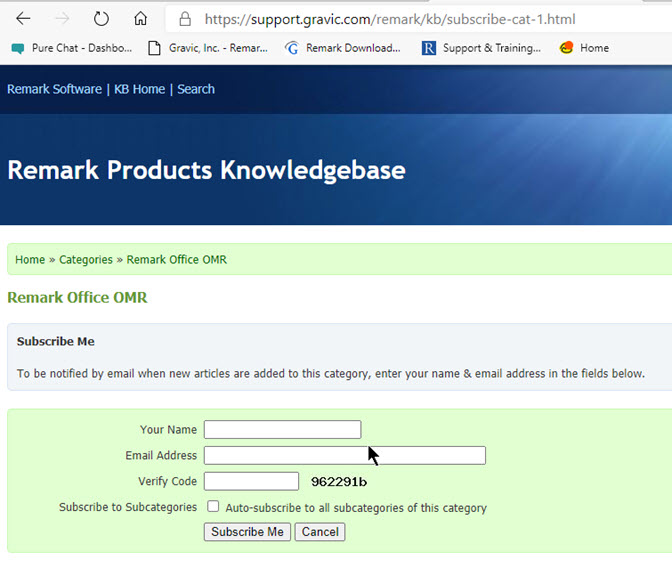The height and width of the screenshot is (584, 672).
Task: Click the Subscribe Me button
Action: [x=247, y=532]
